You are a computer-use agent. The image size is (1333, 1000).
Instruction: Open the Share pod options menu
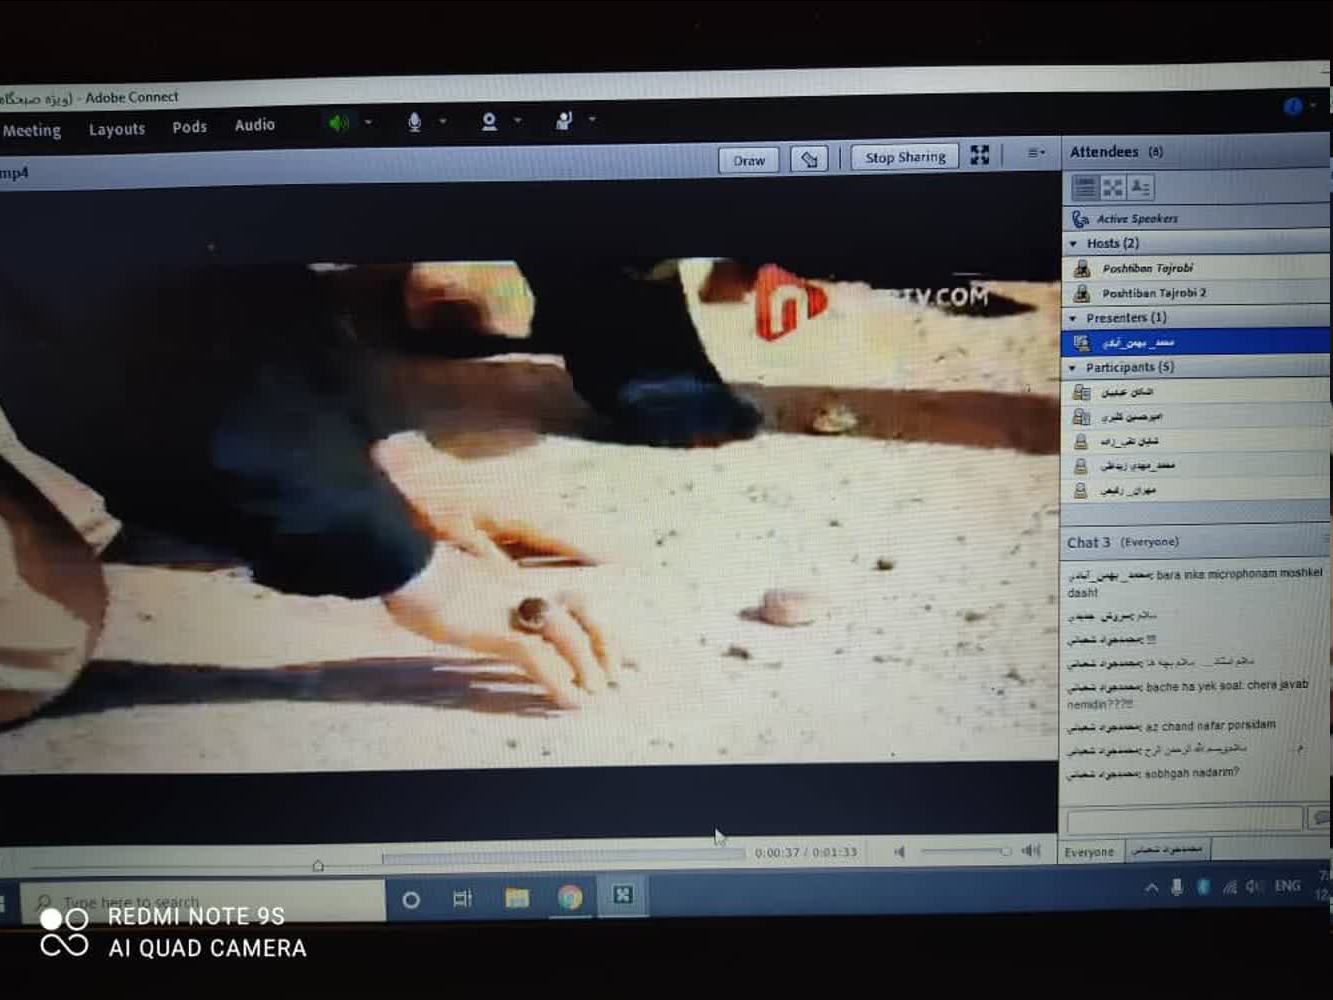[1036, 153]
